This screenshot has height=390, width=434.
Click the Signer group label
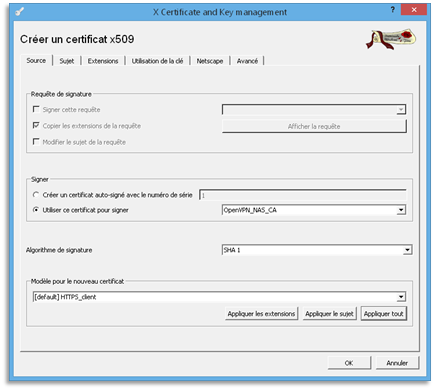click(x=40, y=179)
